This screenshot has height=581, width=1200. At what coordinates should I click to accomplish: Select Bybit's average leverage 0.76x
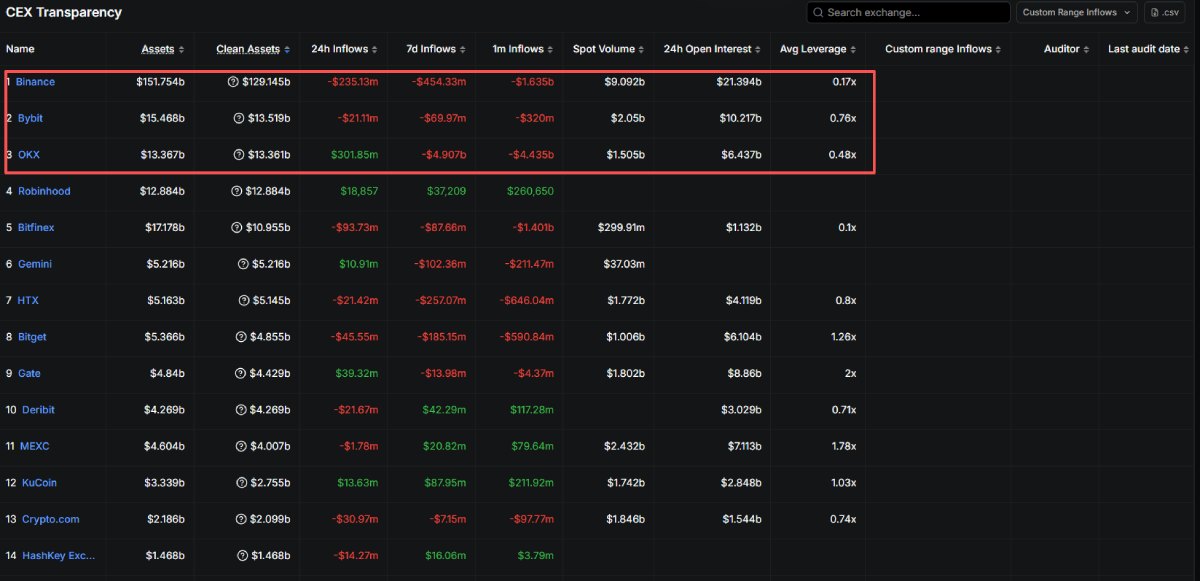click(x=844, y=118)
